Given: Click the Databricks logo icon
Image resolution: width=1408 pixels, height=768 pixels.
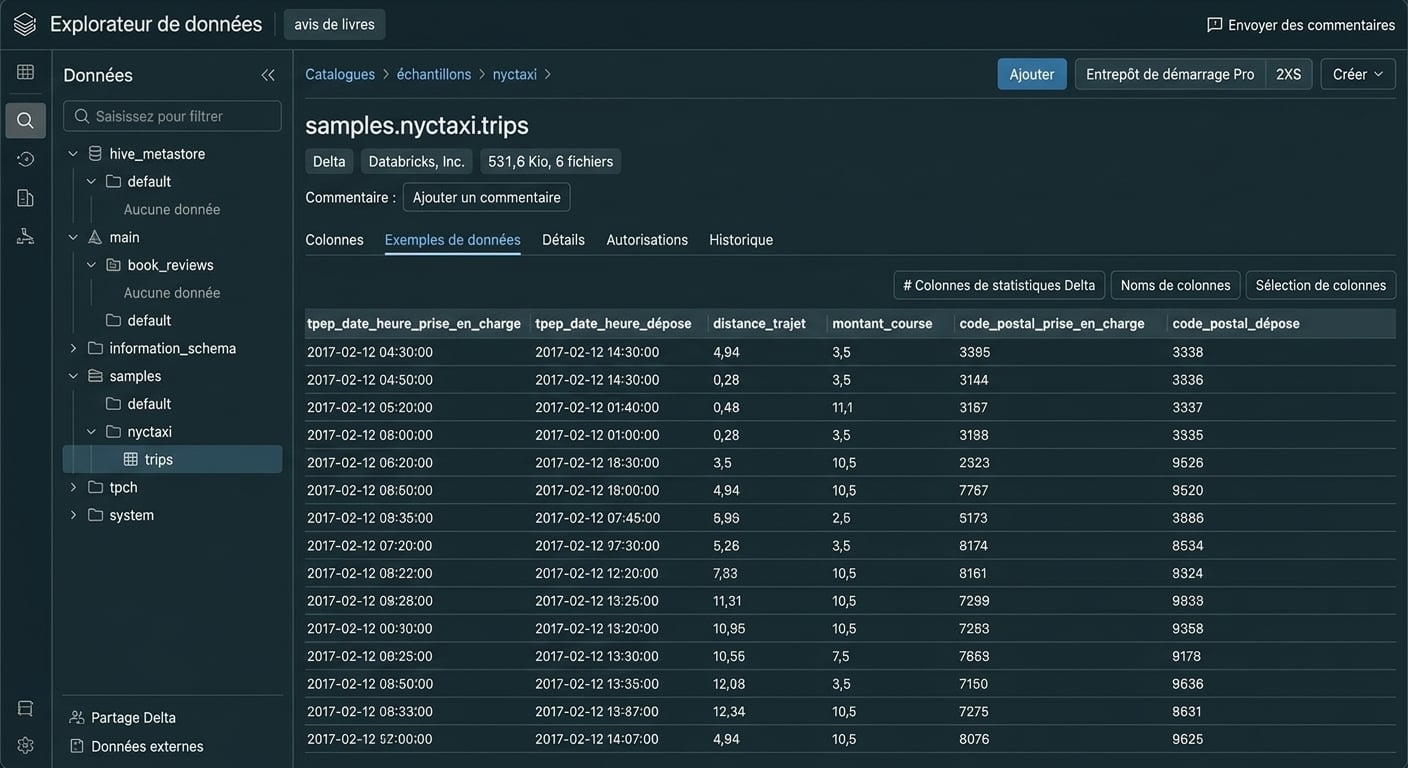Looking at the screenshot, I should [x=25, y=24].
